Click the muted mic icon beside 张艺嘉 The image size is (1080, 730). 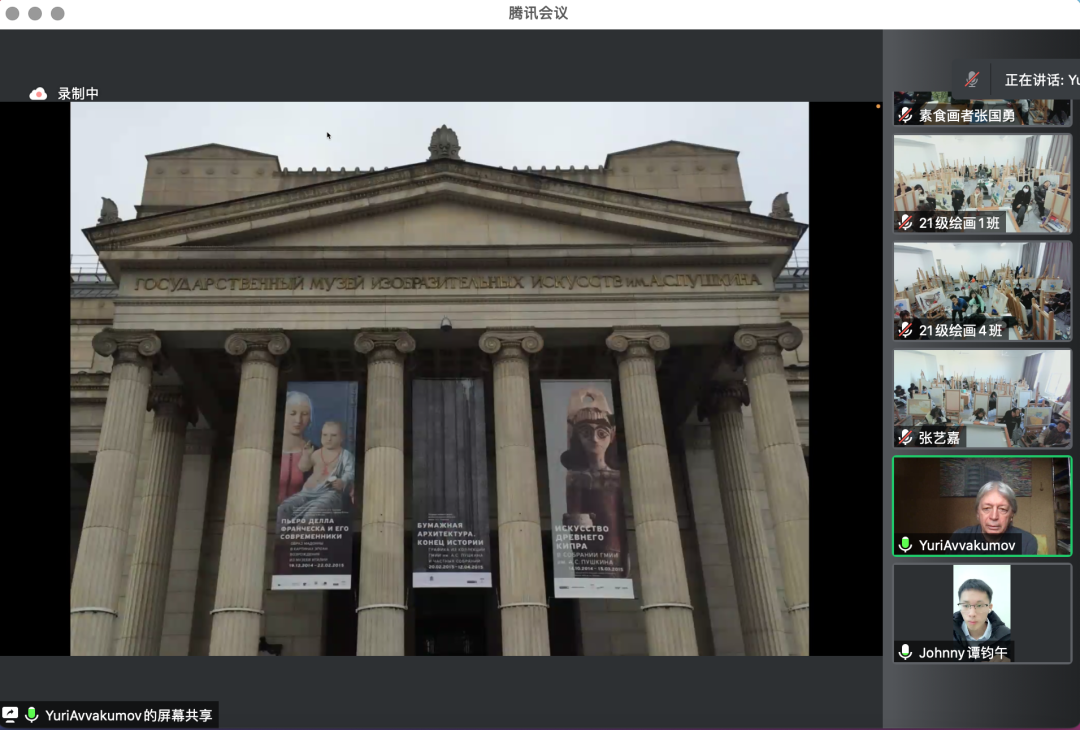tap(905, 437)
